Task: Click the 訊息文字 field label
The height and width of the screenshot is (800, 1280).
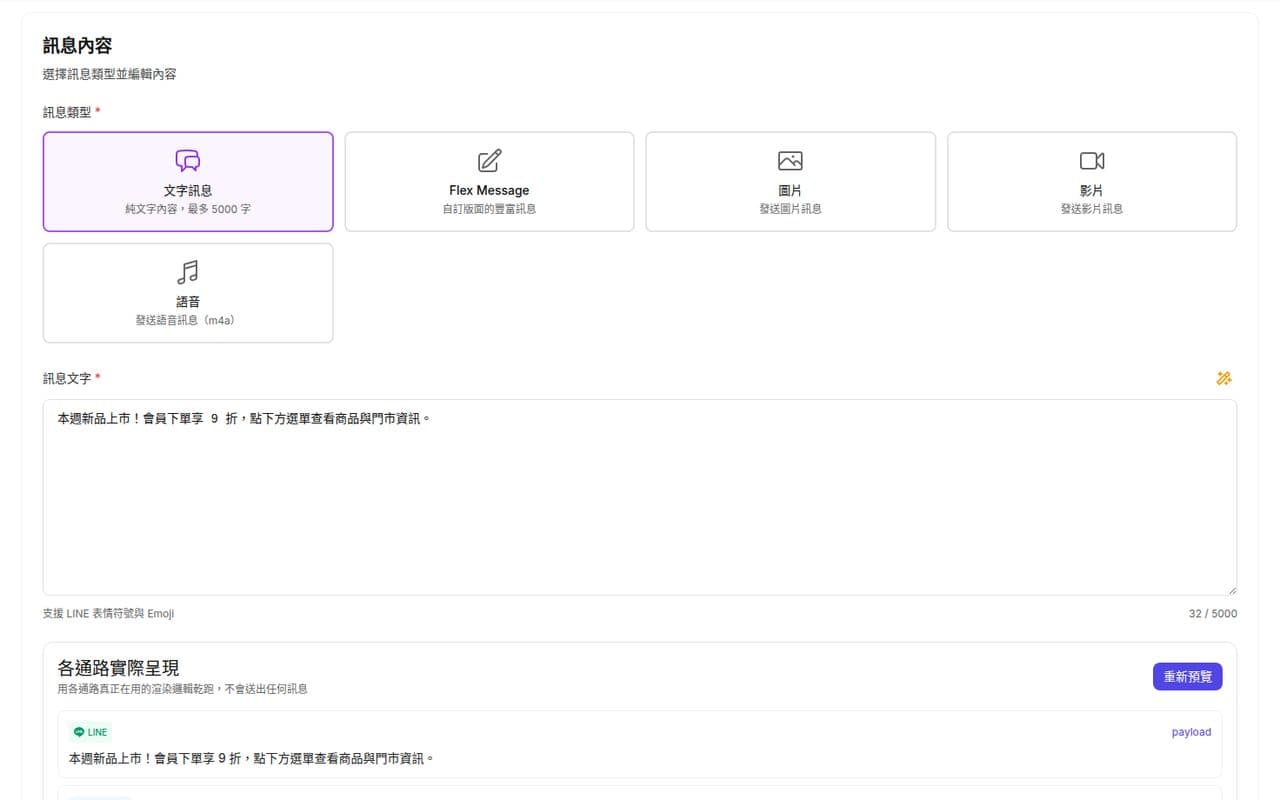Action: pos(67,378)
